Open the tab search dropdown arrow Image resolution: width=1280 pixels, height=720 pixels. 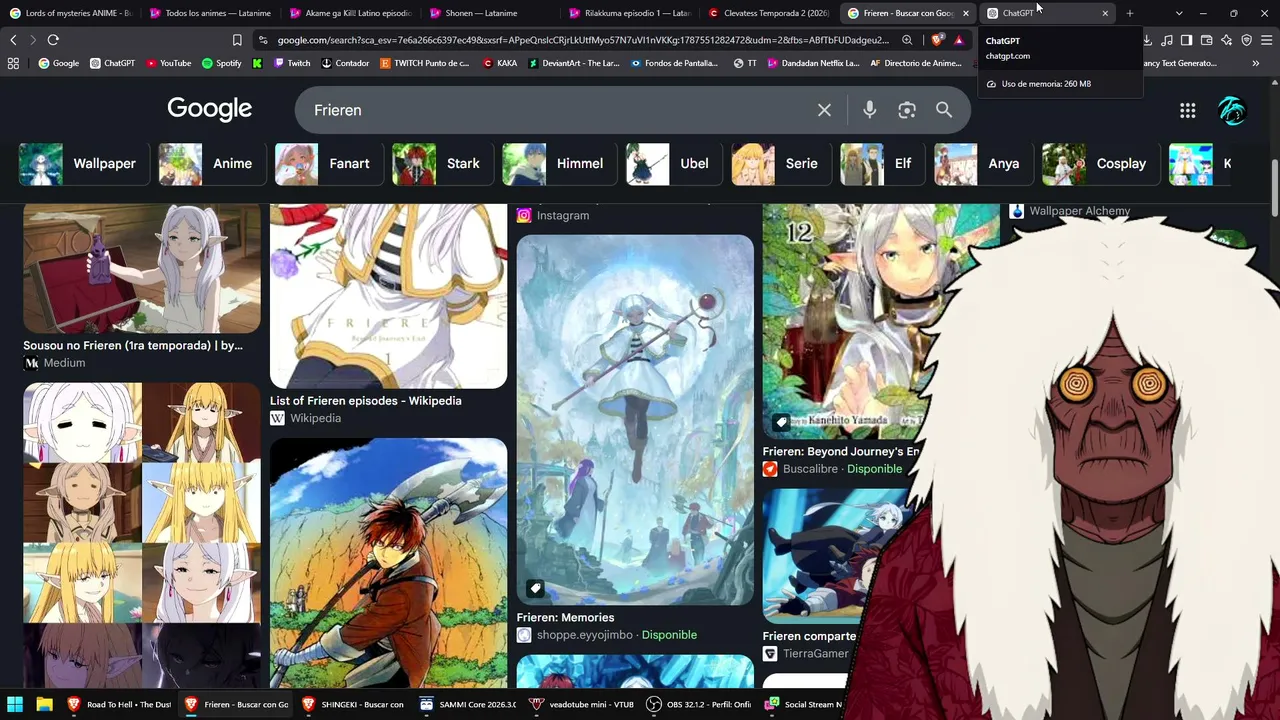click(1179, 13)
